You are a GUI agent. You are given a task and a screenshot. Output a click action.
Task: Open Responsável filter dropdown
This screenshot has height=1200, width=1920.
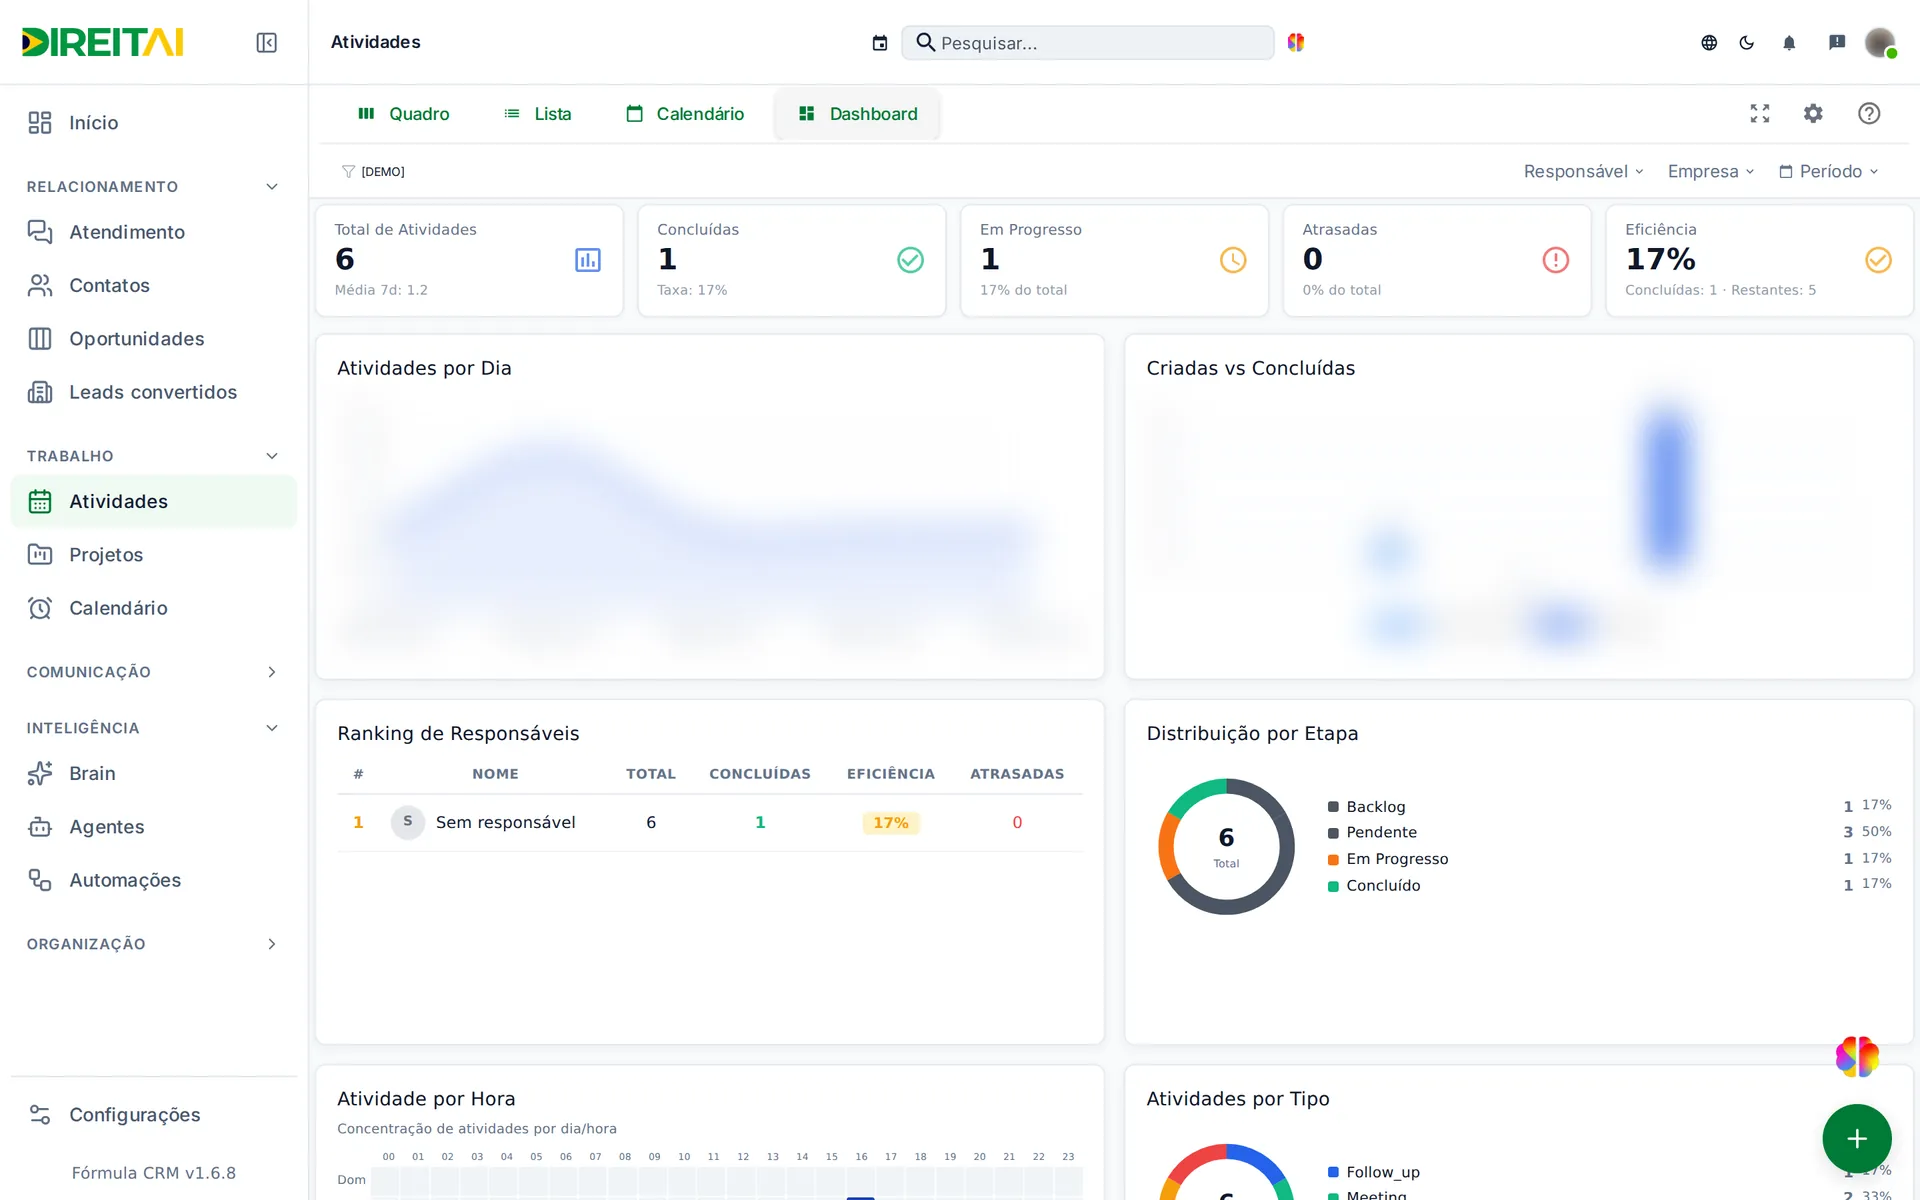click(1584, 171)
